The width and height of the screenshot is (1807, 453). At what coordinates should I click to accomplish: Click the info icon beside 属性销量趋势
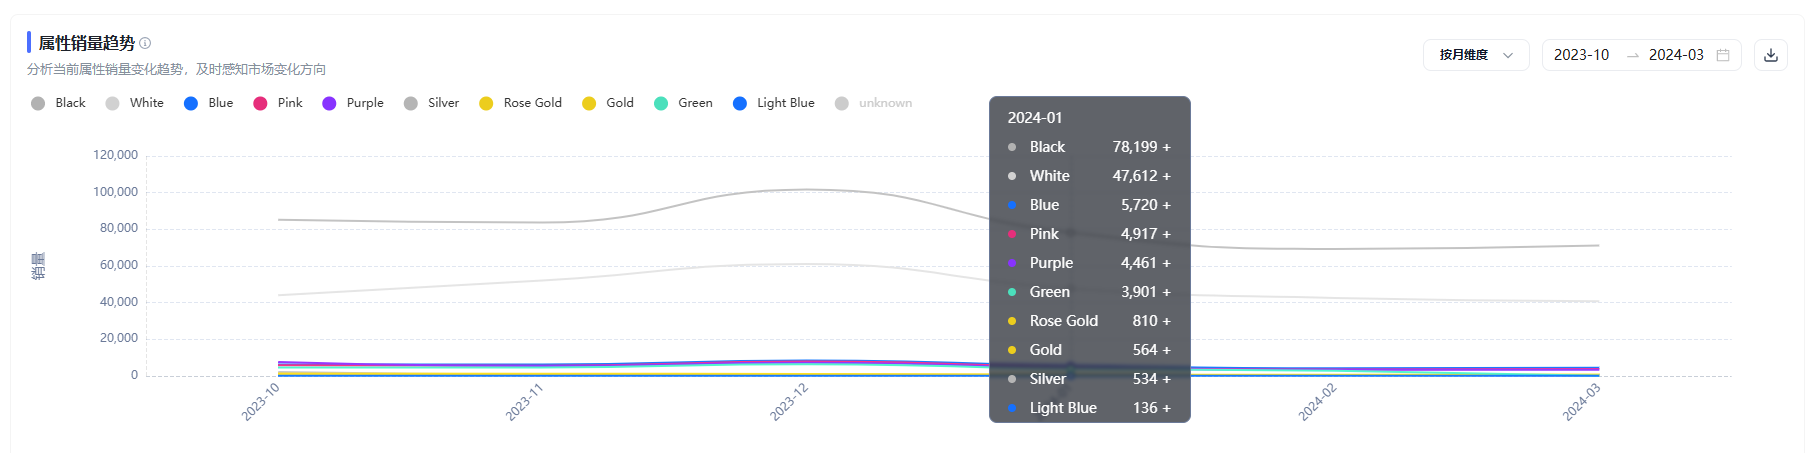point(145,43)
